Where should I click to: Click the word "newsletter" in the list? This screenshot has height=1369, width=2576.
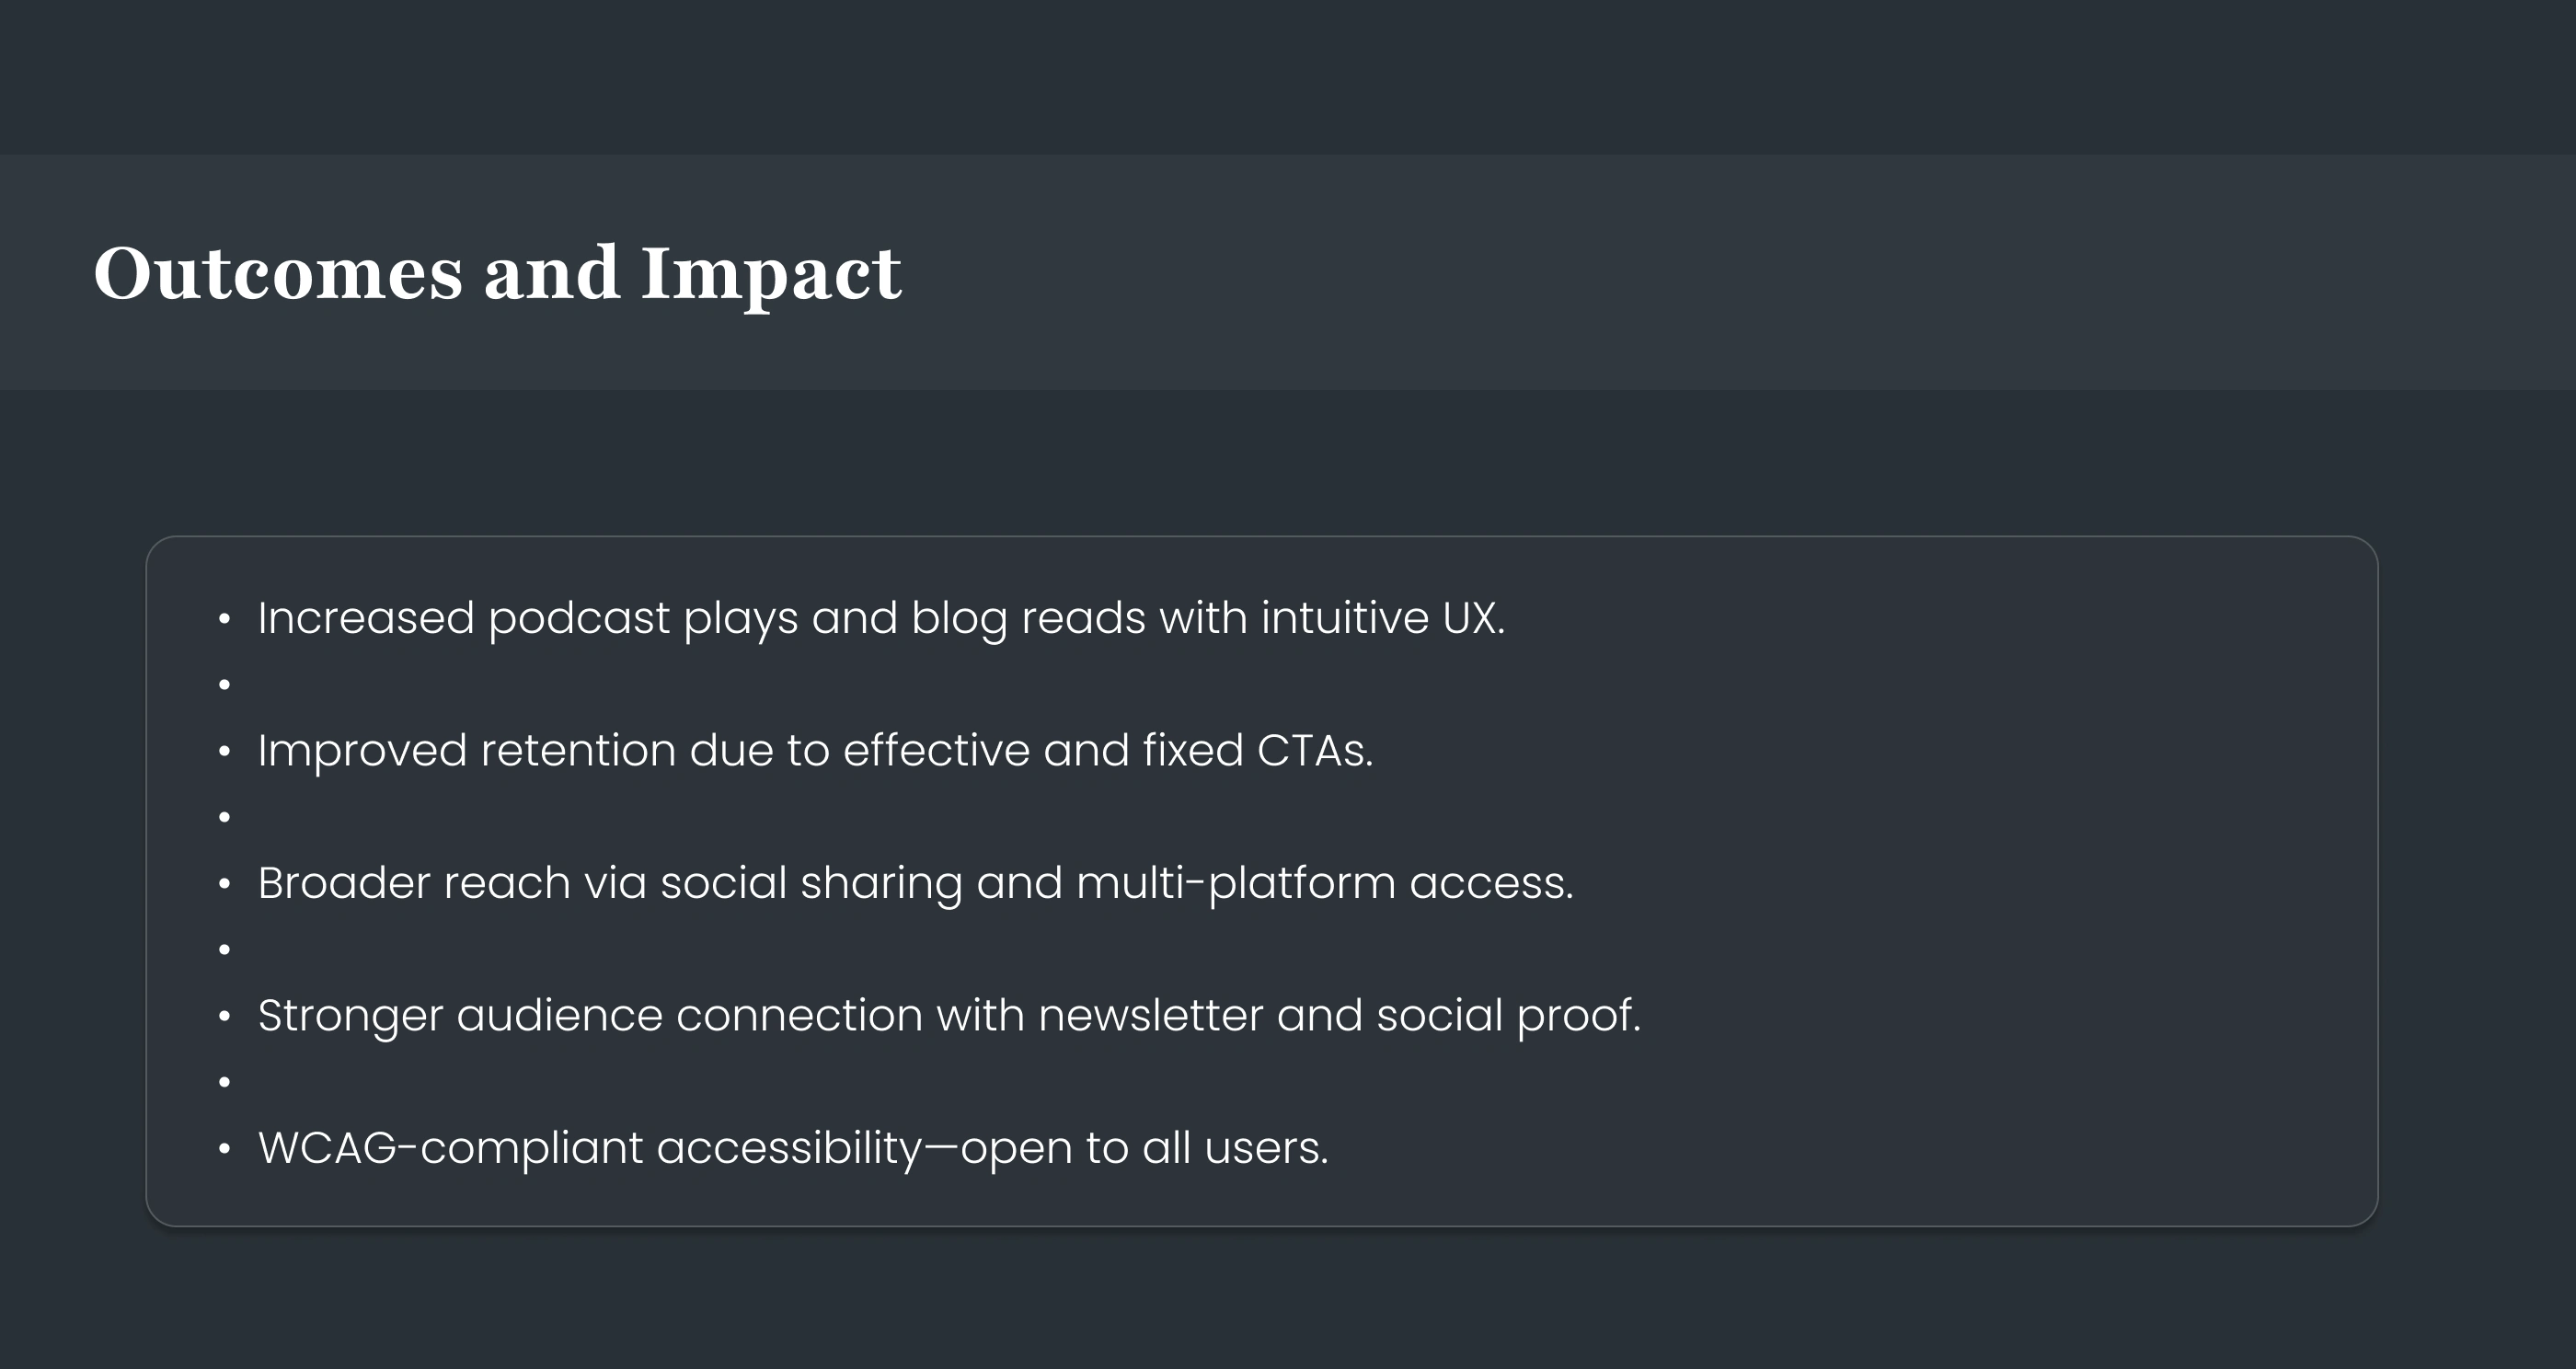tap(1150, 1016)
